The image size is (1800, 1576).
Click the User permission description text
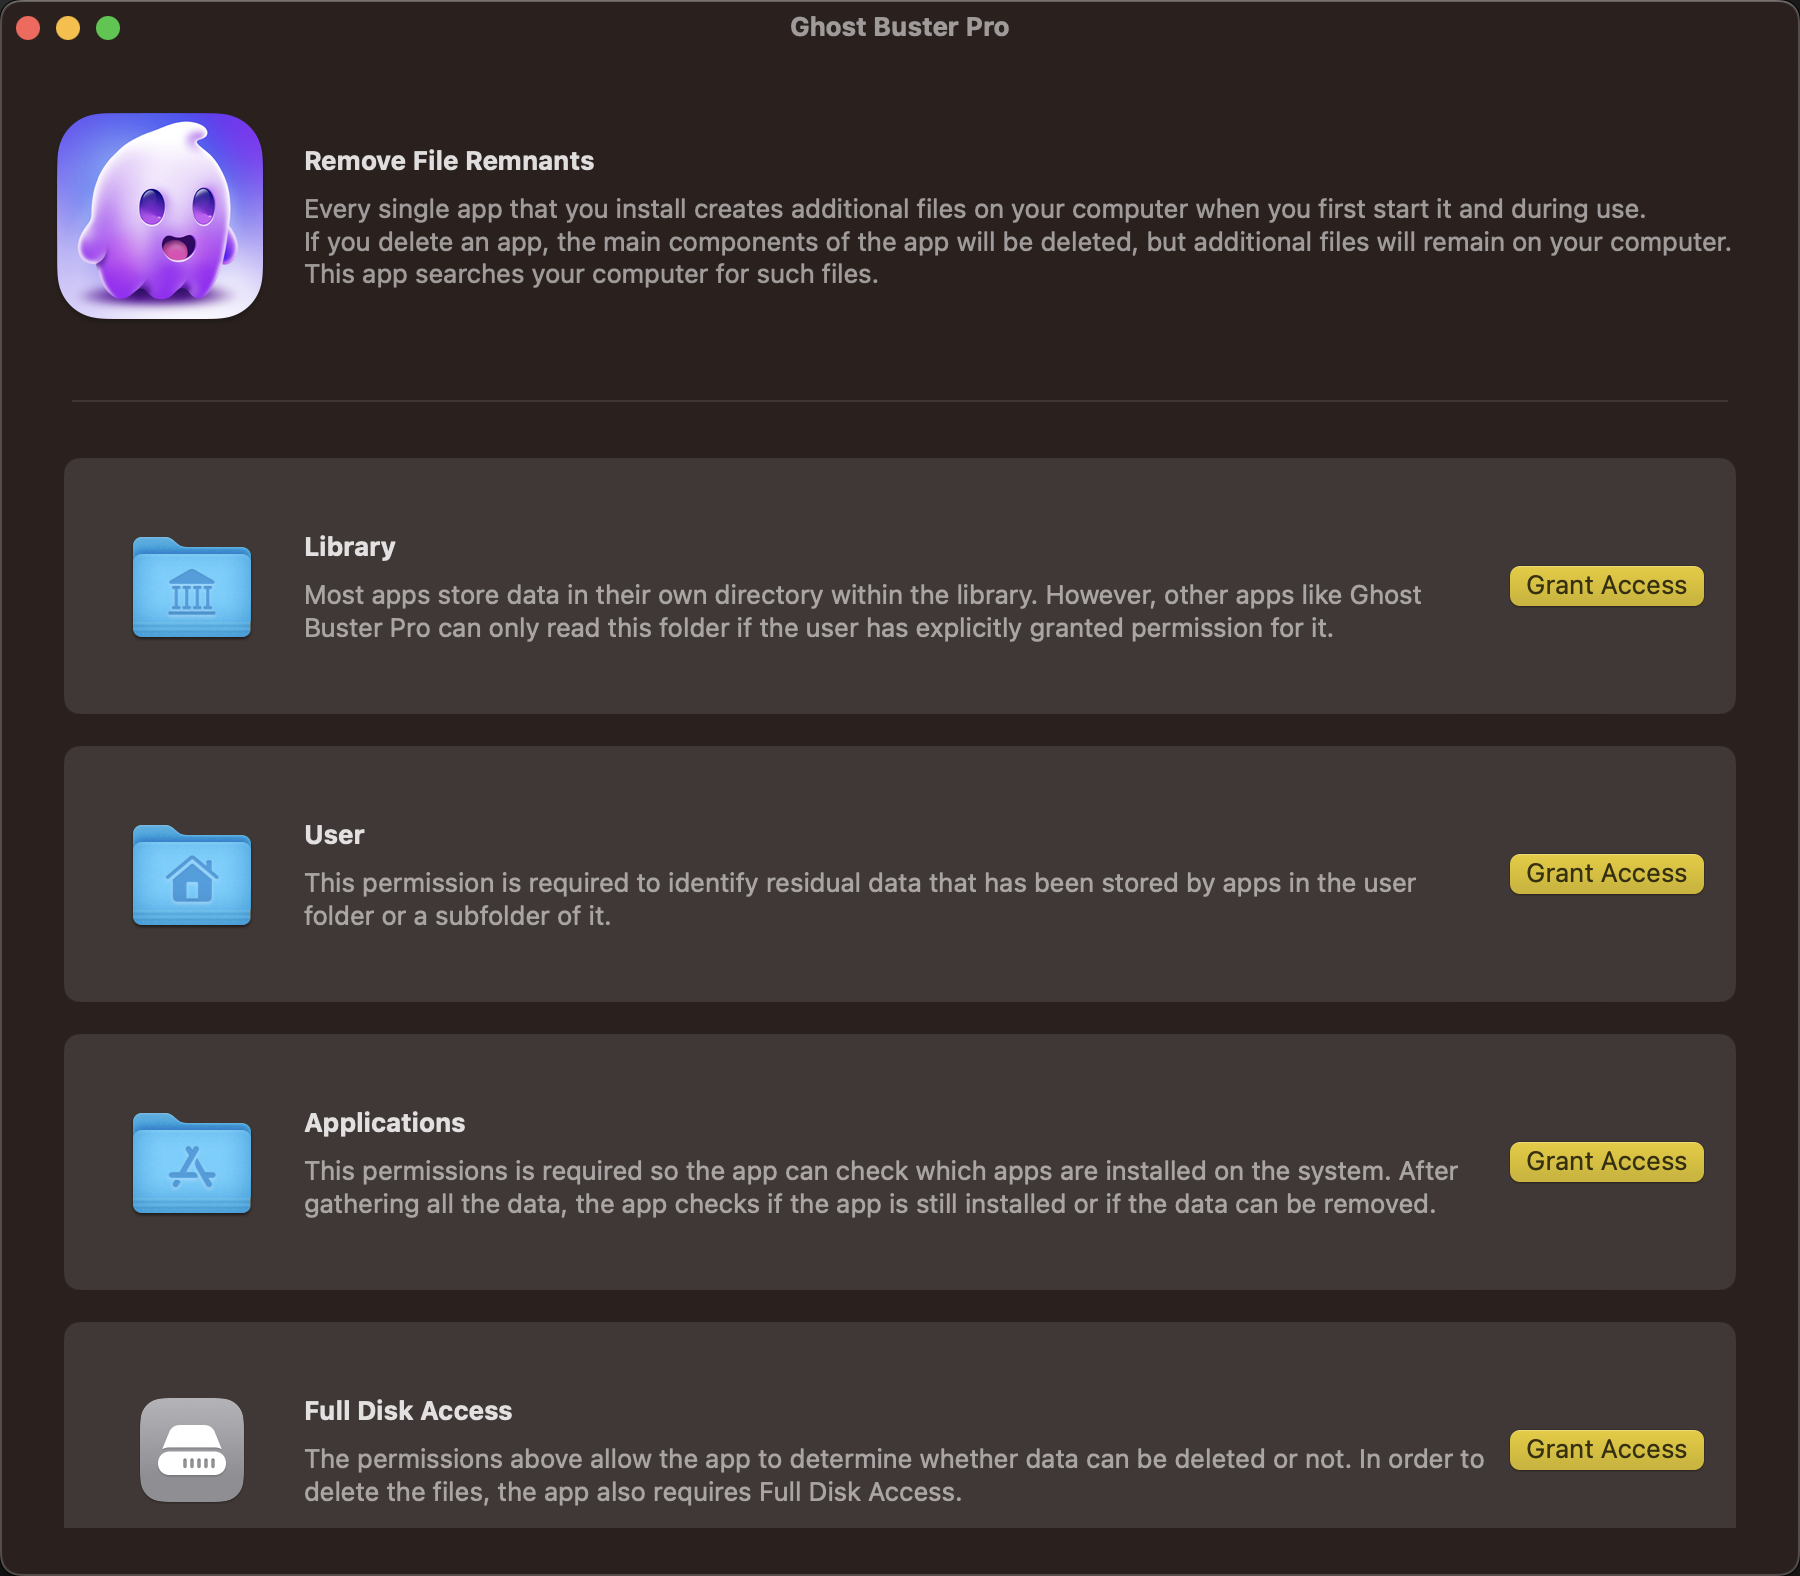(860, 899)
